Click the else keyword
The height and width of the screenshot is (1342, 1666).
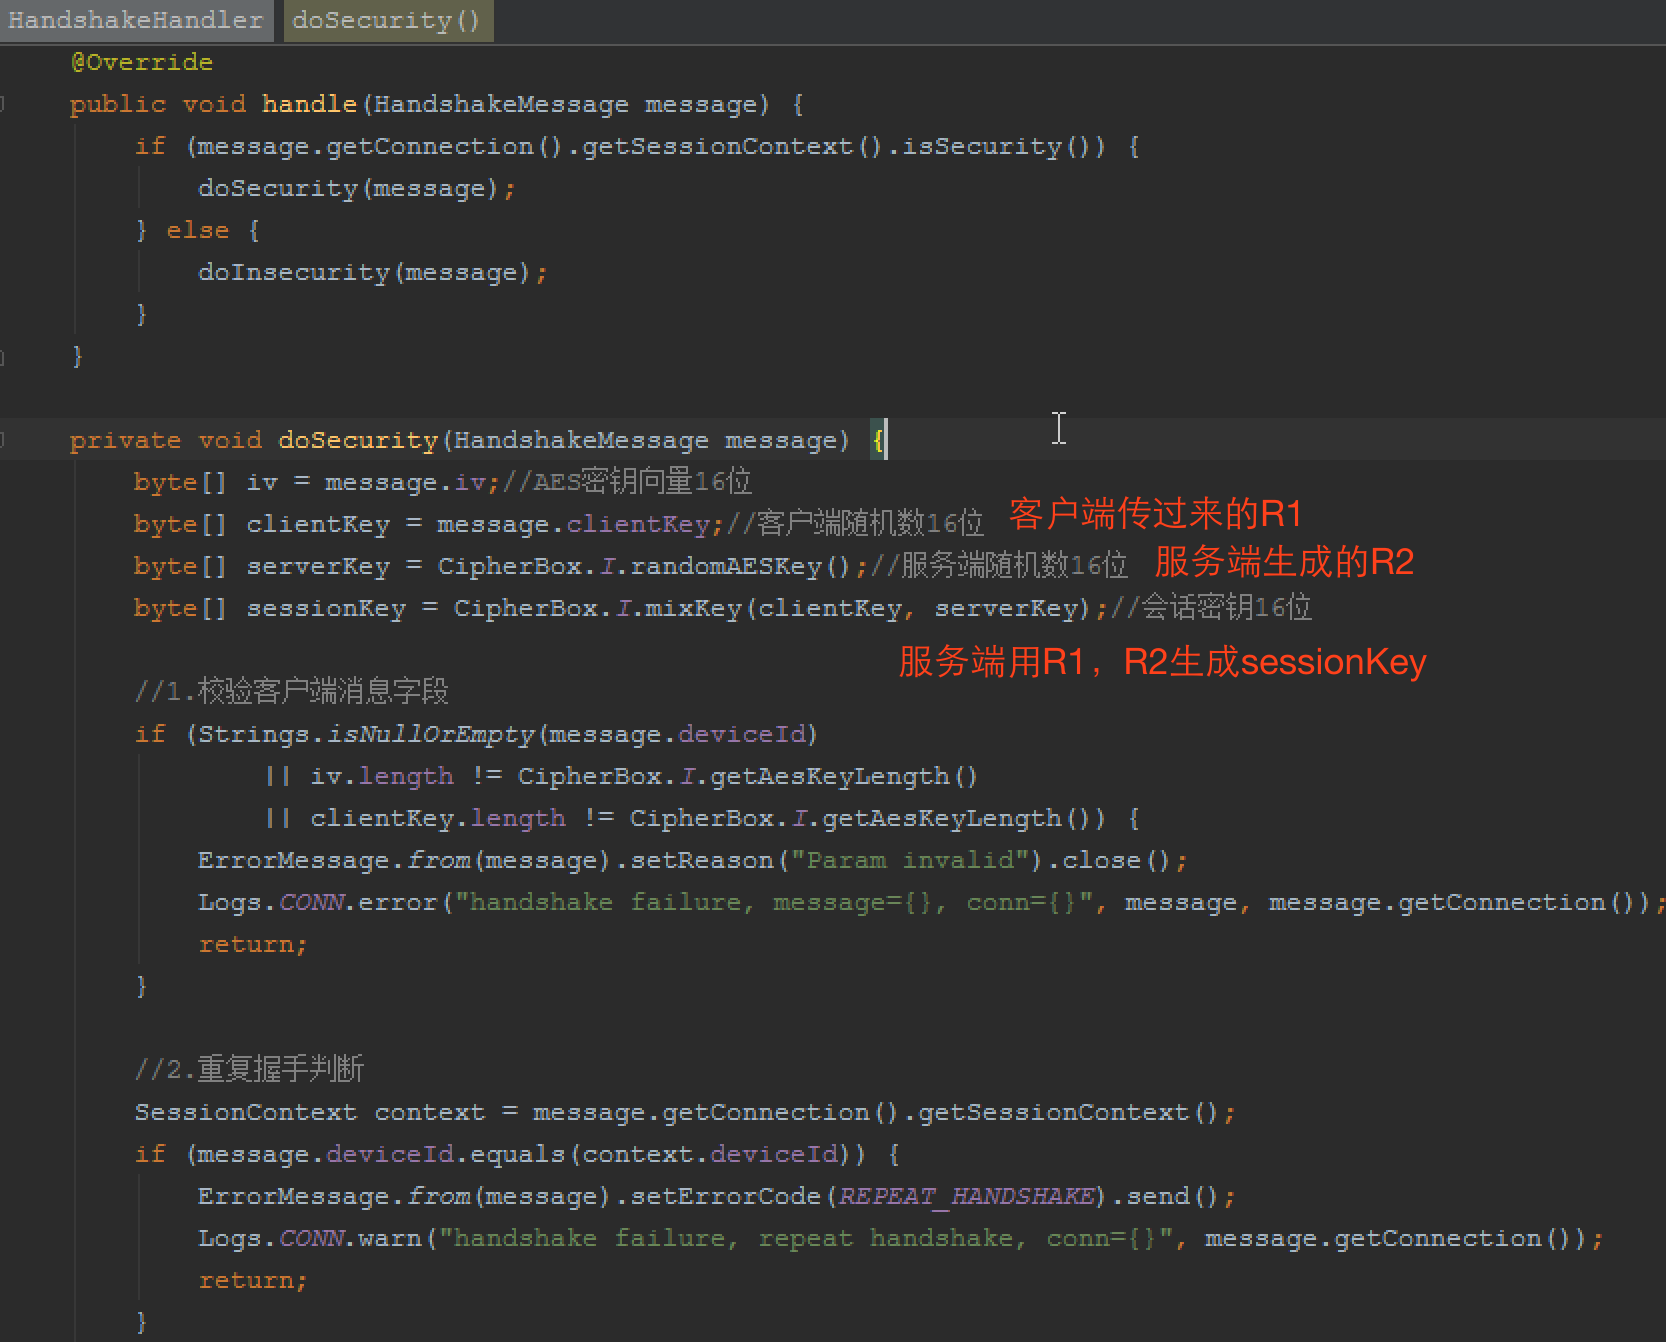pyautogui.click(x=198, y=230)
